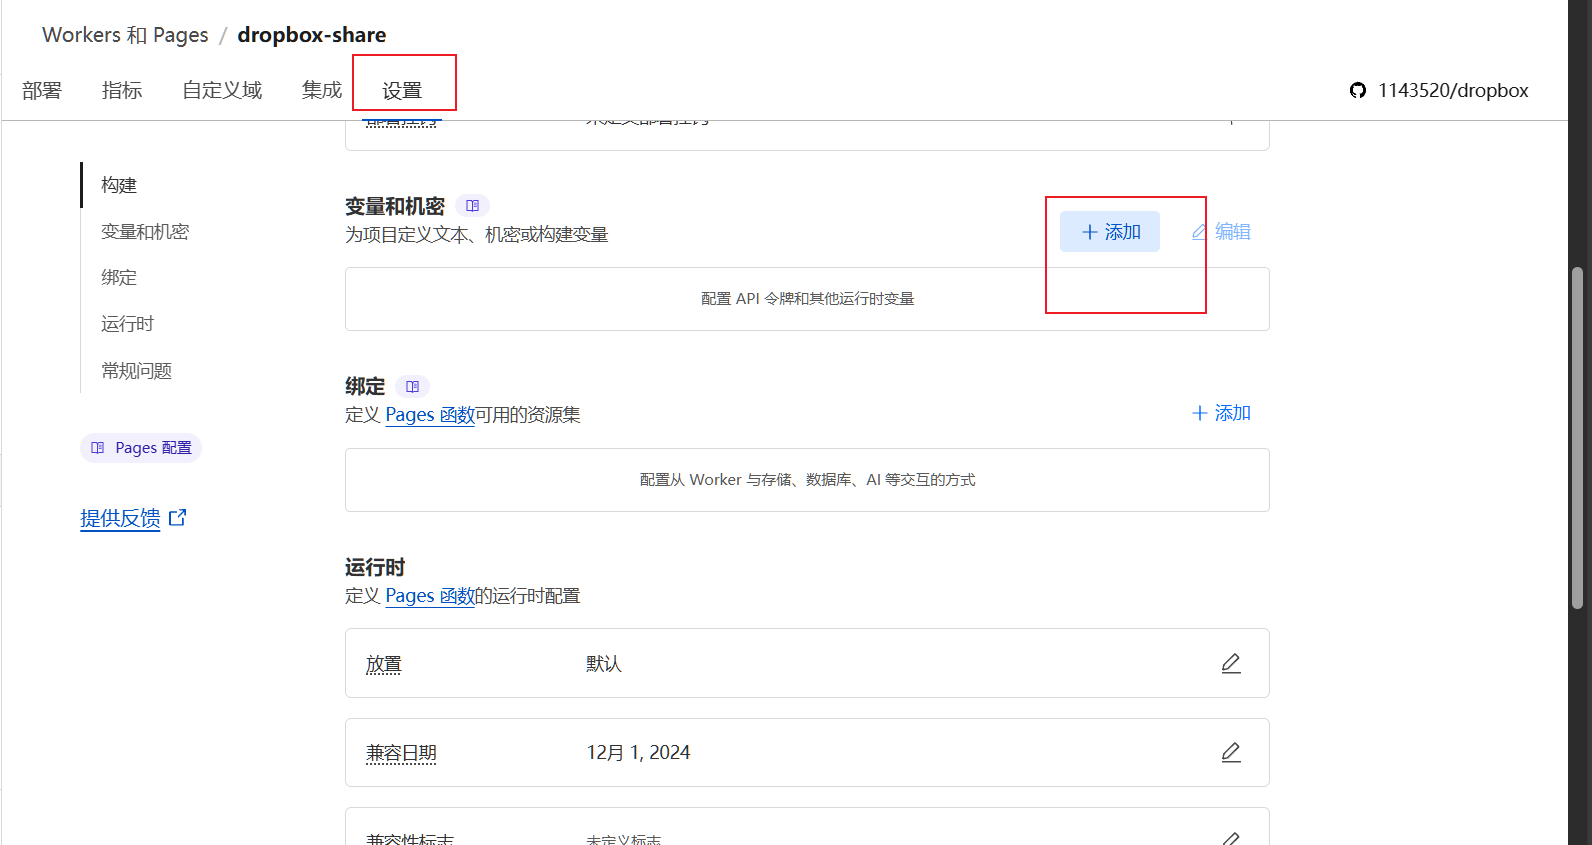1592x845 pixels.
Task: Click the pencil edit icon for 放置 row
Action: point(1231,664)
